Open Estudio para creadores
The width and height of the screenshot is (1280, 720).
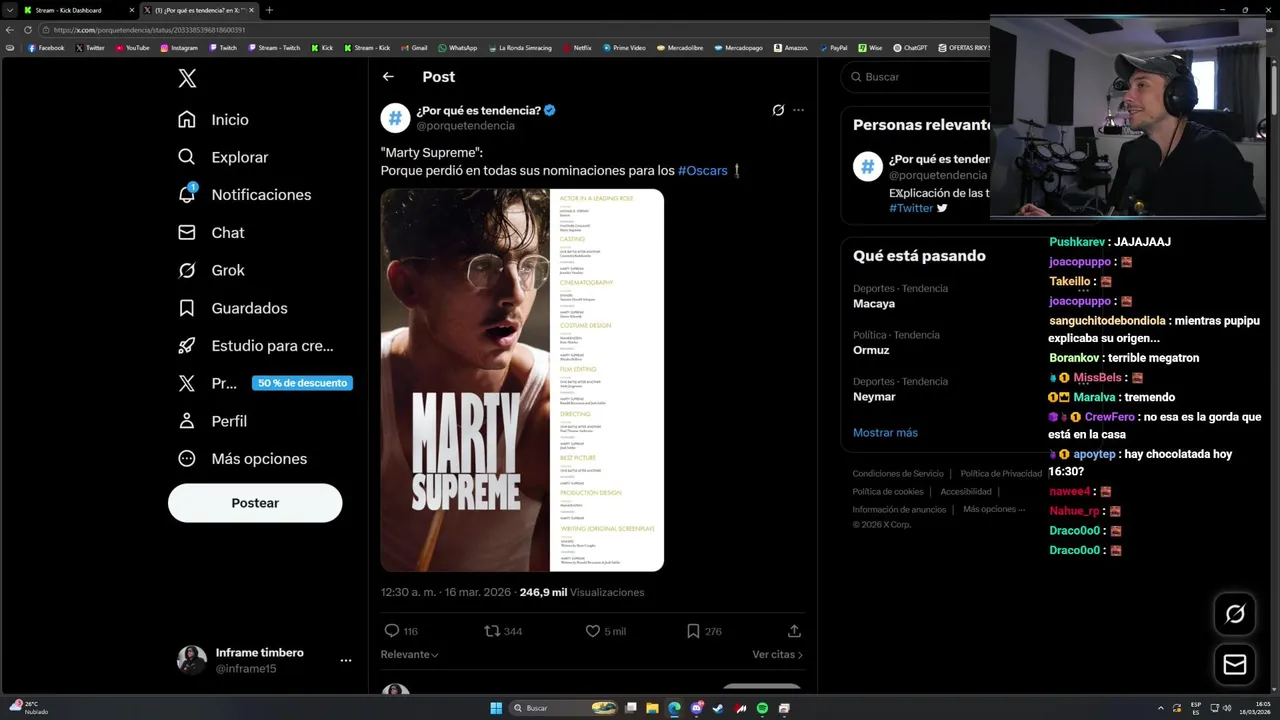coord(255,346)
